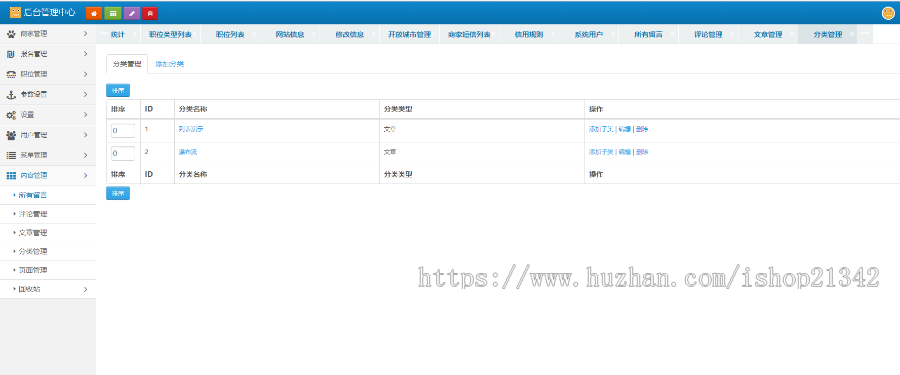Focus the sort order field for ID 1

[x=123, y=130]
